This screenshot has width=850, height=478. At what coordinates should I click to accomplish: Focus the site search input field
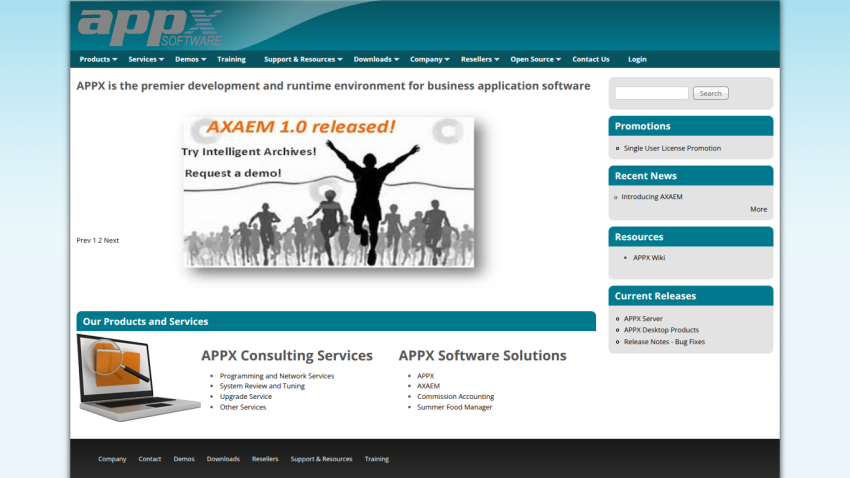click(x=652, y=93)
